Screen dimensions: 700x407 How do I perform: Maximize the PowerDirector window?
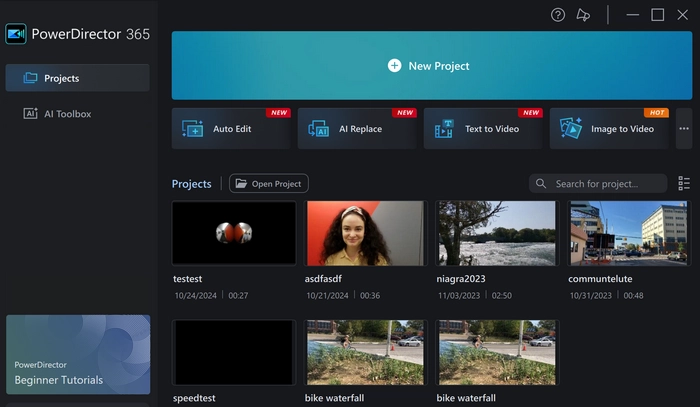point(658,15)
